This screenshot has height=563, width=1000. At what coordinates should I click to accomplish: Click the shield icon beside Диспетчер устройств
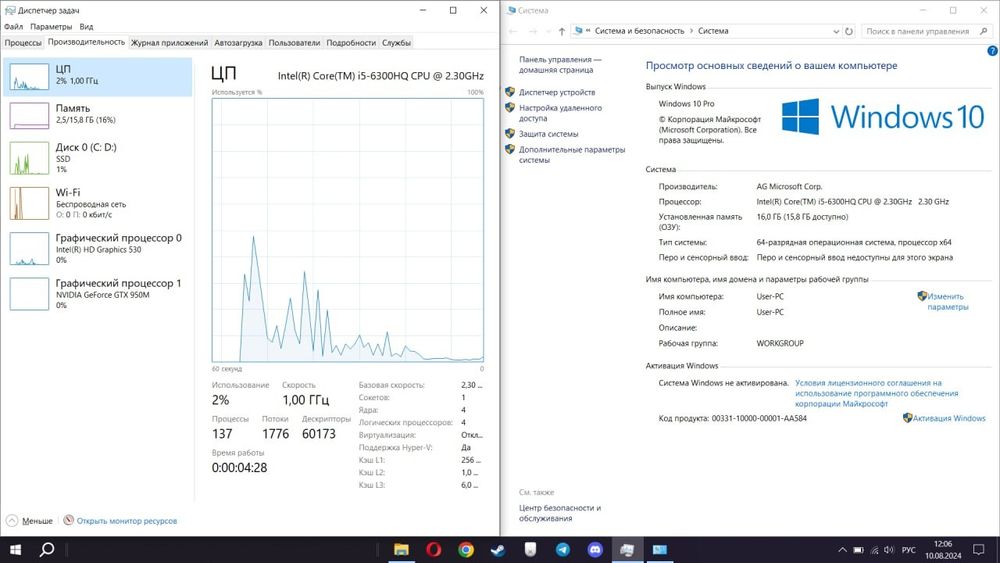(510, 92)
